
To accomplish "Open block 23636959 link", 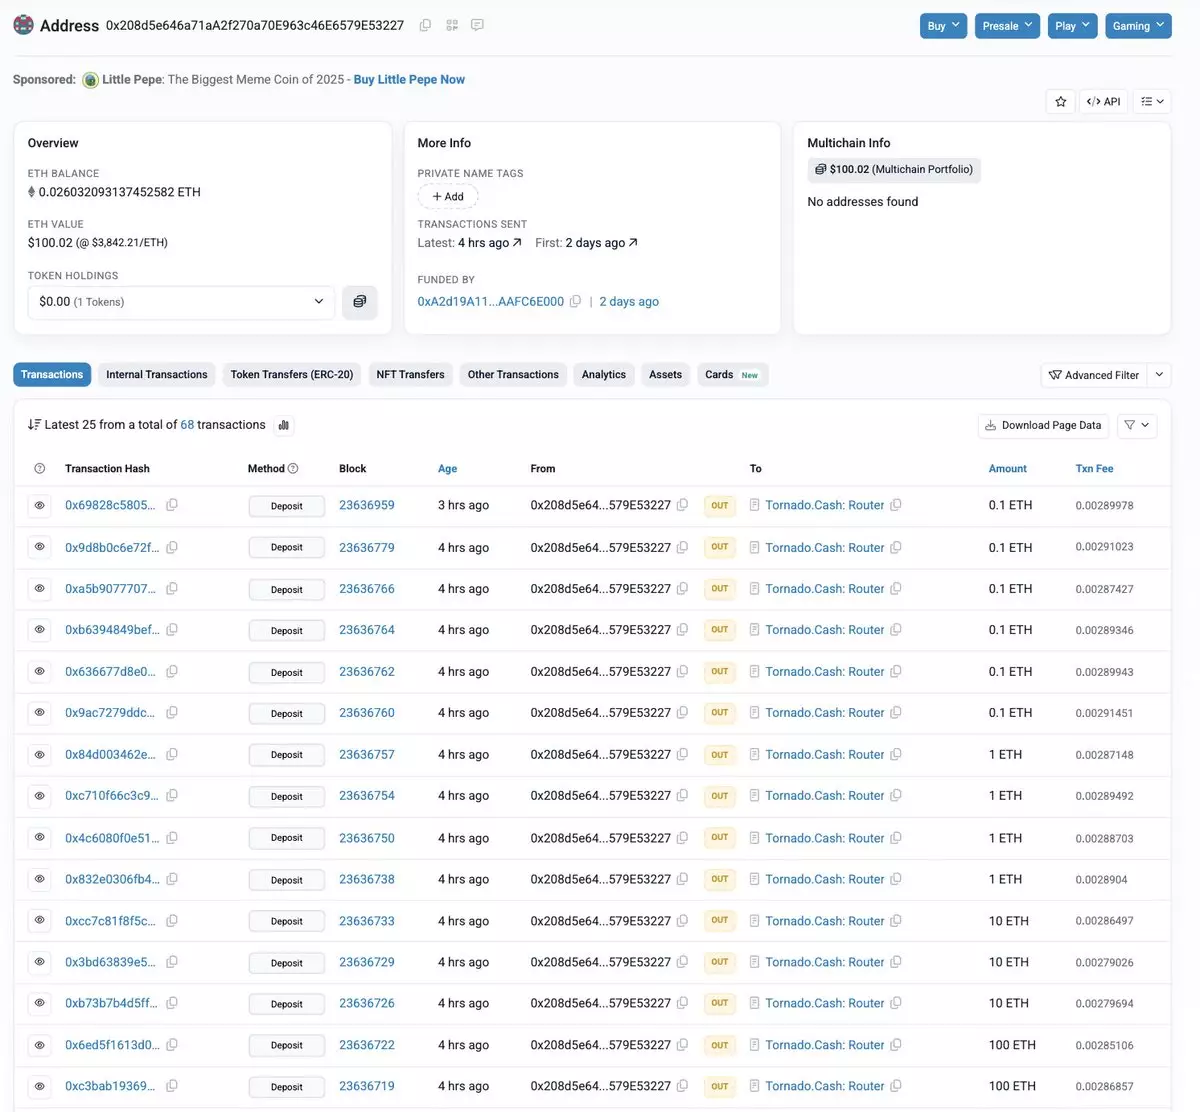I will tap(366, 505).
